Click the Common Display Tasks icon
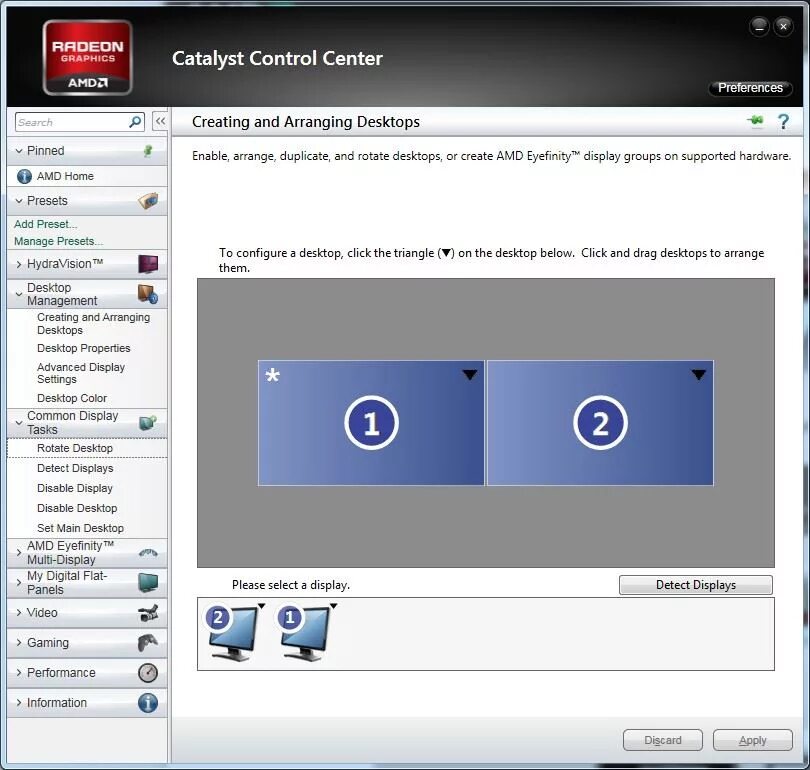This screenshot has height=770, width=810. (148, 423)
